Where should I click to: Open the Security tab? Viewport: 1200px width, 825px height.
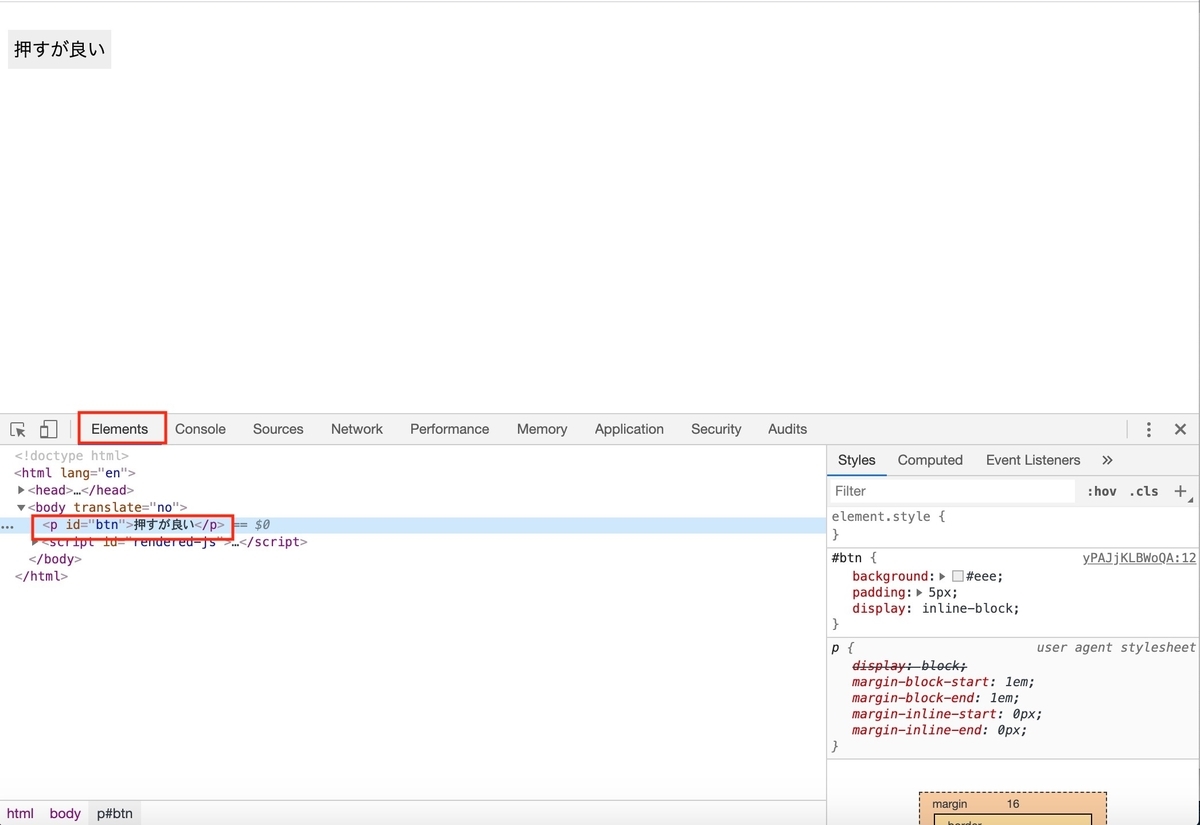pos(716,429)
